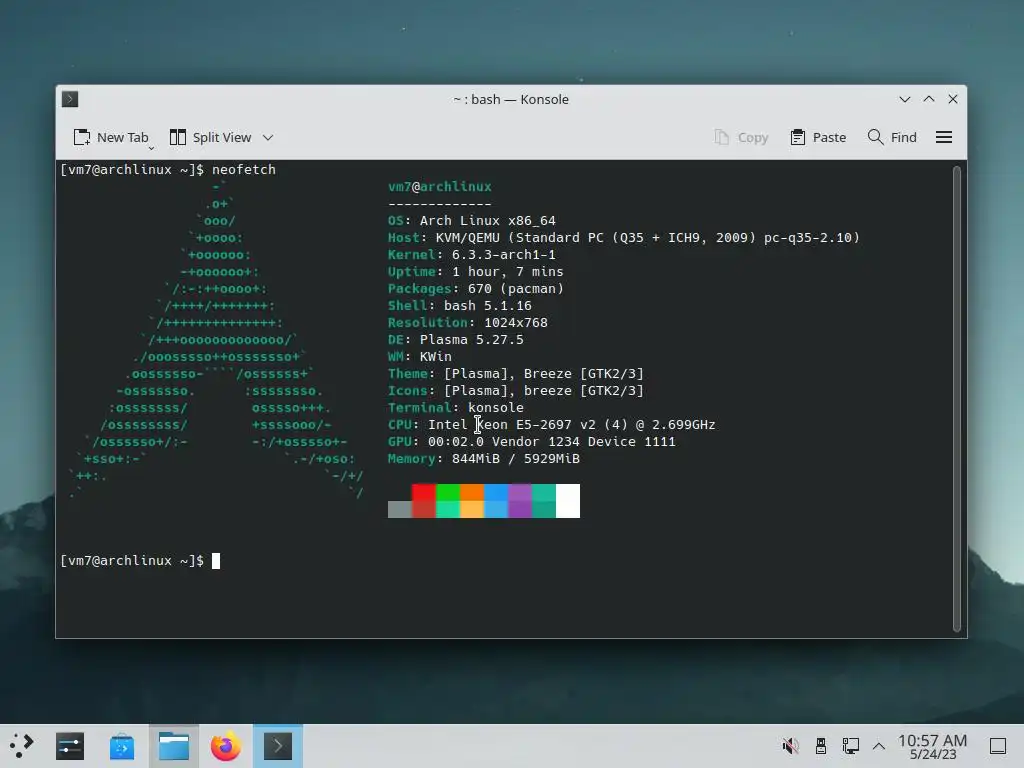Open the Find search tool

pyautogui.click(x=892, y=137)
